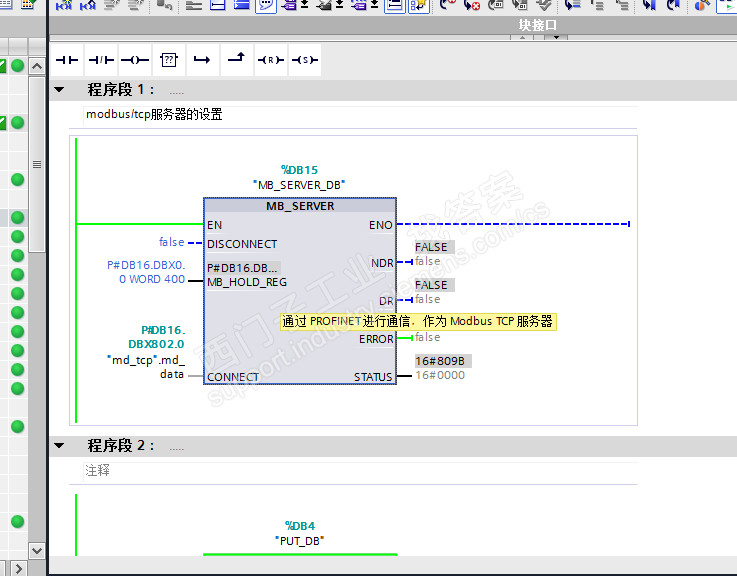737x576 pixels.
Task: Insert an empty box instruction
Action: point(169,60)
